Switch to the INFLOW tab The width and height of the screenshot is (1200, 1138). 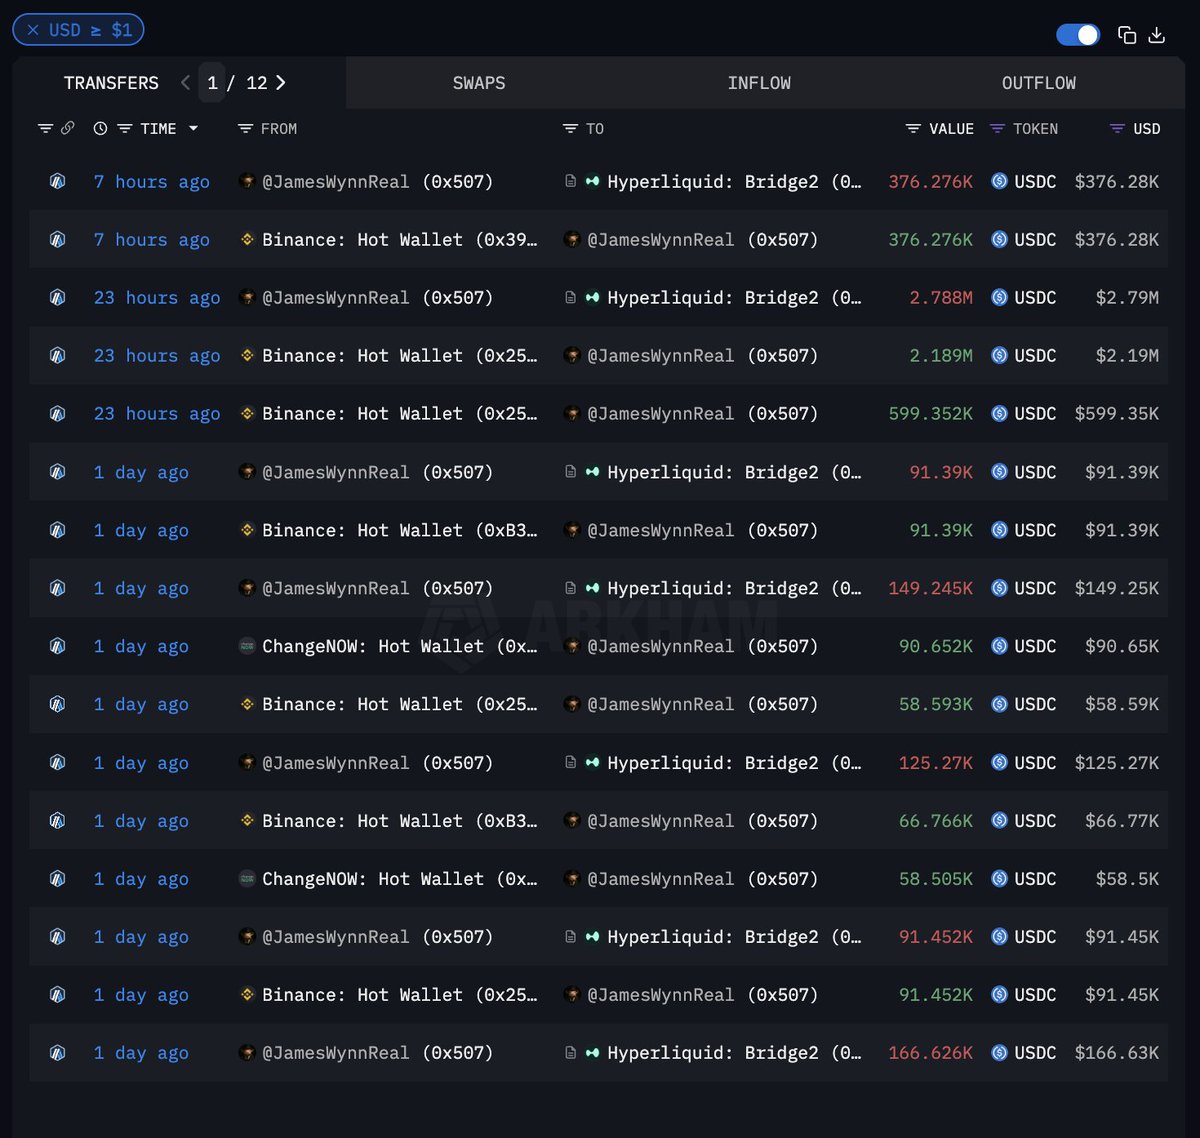pos(759,83)
